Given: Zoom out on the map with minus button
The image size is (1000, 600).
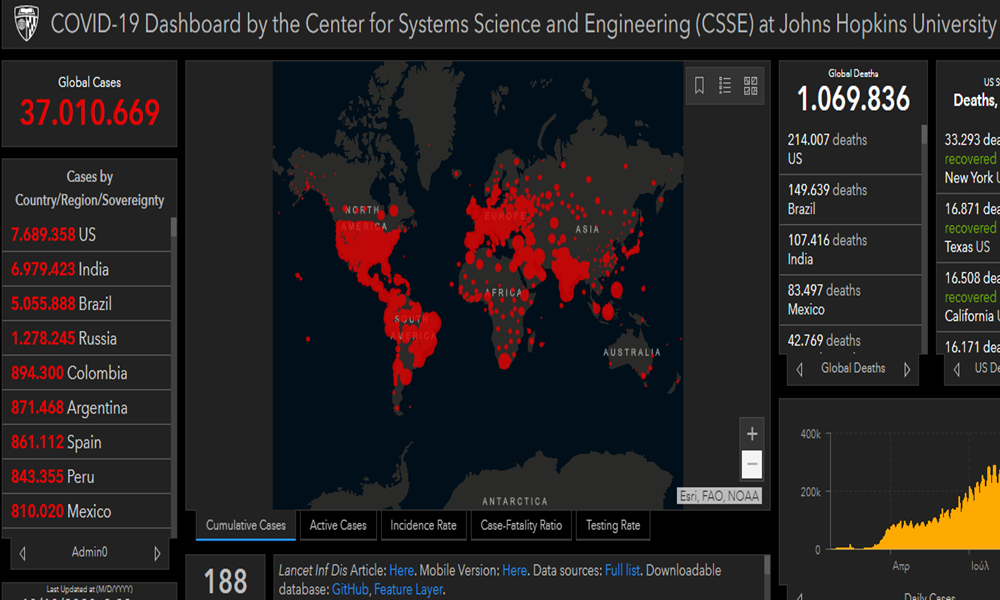Looking at the screenshot, I should [x=752, y=465].
